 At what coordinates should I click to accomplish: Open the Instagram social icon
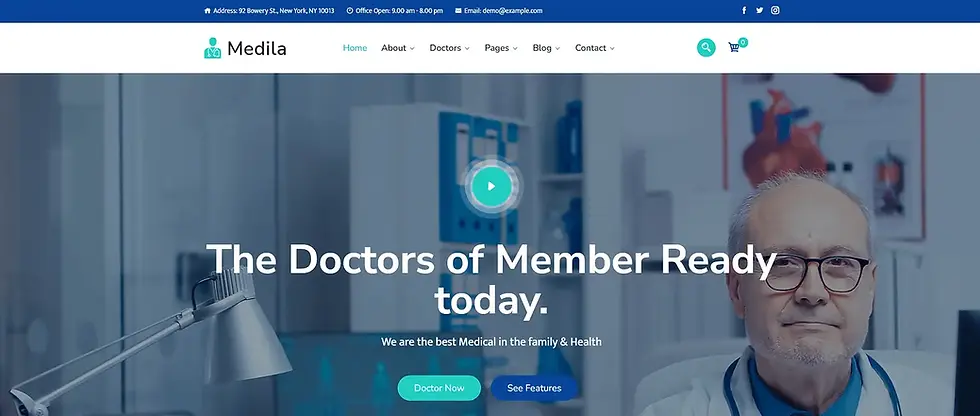click(775, 11)
